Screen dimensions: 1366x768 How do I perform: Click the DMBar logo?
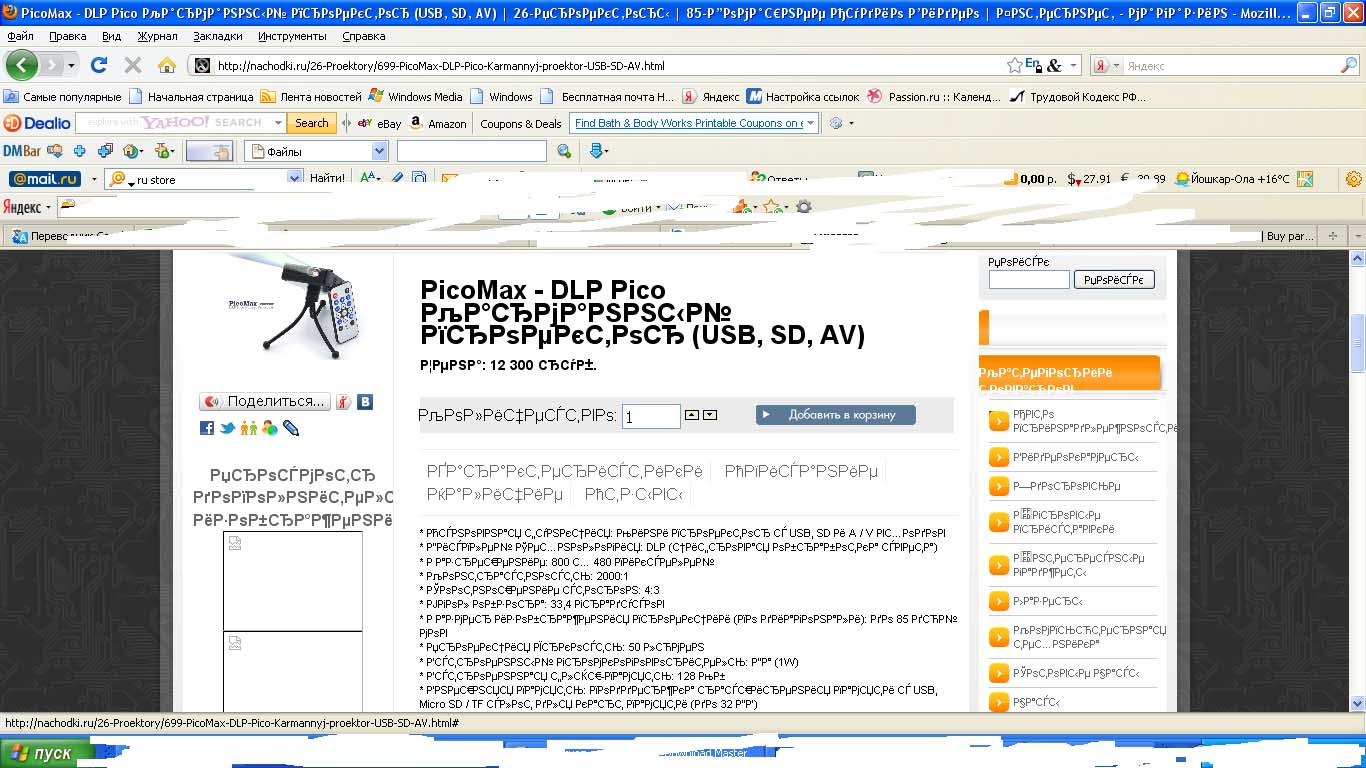[x=21, y=151]
